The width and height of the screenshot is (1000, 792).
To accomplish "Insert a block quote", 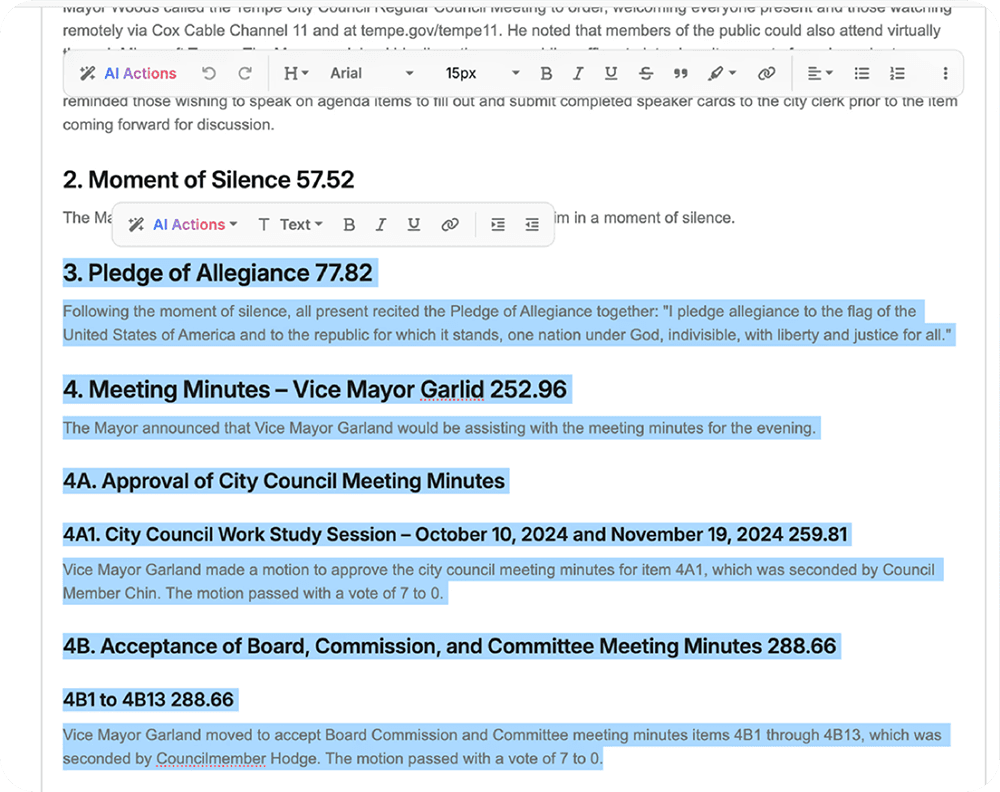I will (x=680, y=73).
